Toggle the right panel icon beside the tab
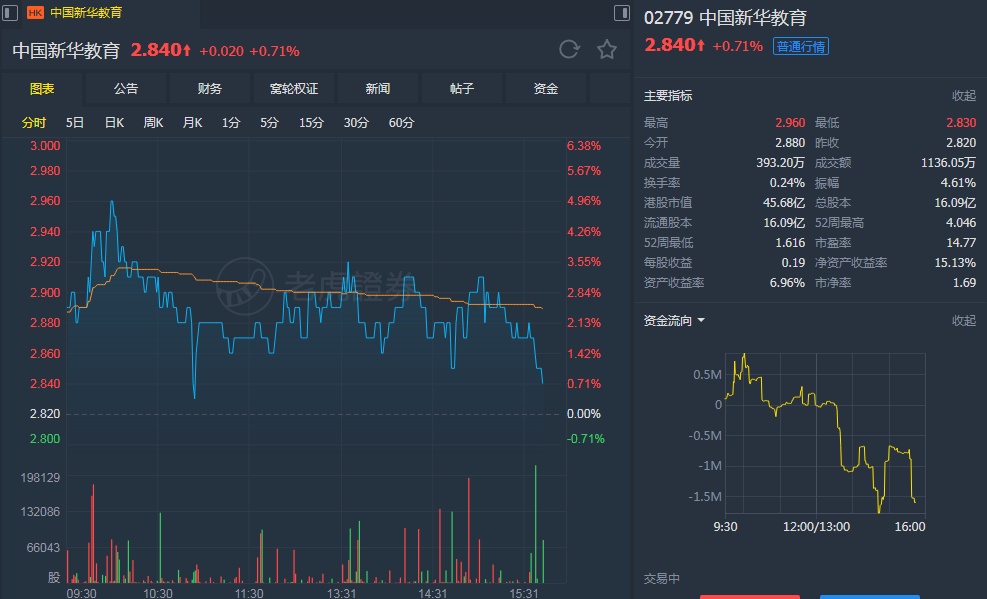The width and height of the screenshot is (987, 599). [621, 13]
